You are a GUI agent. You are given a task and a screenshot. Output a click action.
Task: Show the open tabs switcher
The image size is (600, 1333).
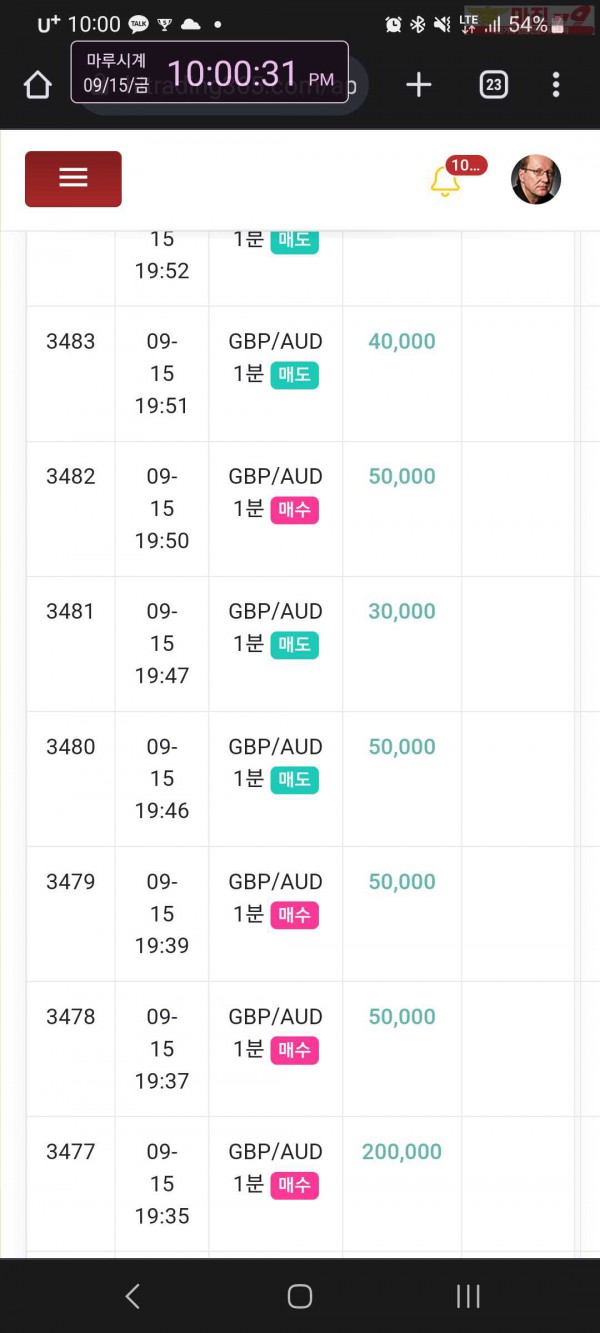coord(492,85)
